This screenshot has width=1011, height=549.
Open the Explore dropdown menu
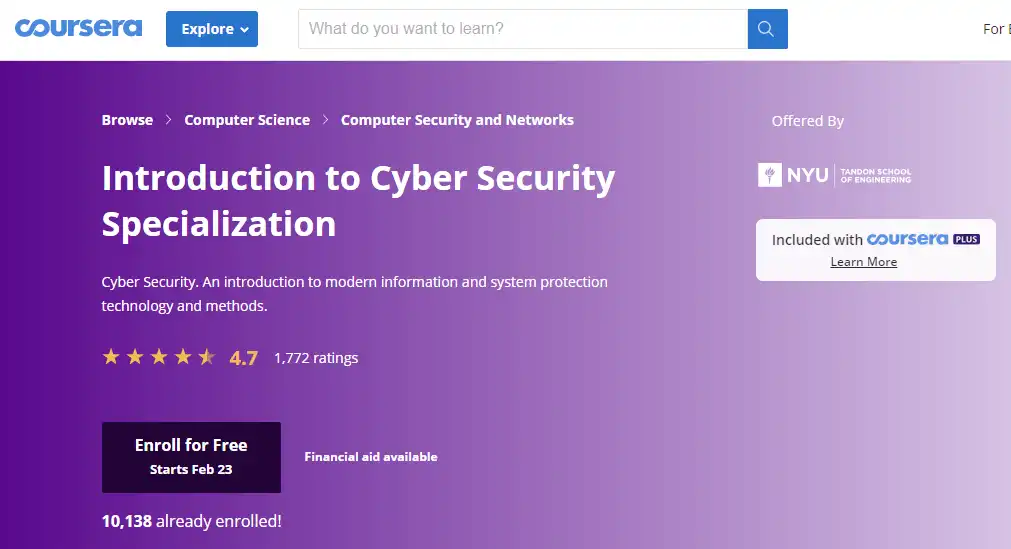211,29
